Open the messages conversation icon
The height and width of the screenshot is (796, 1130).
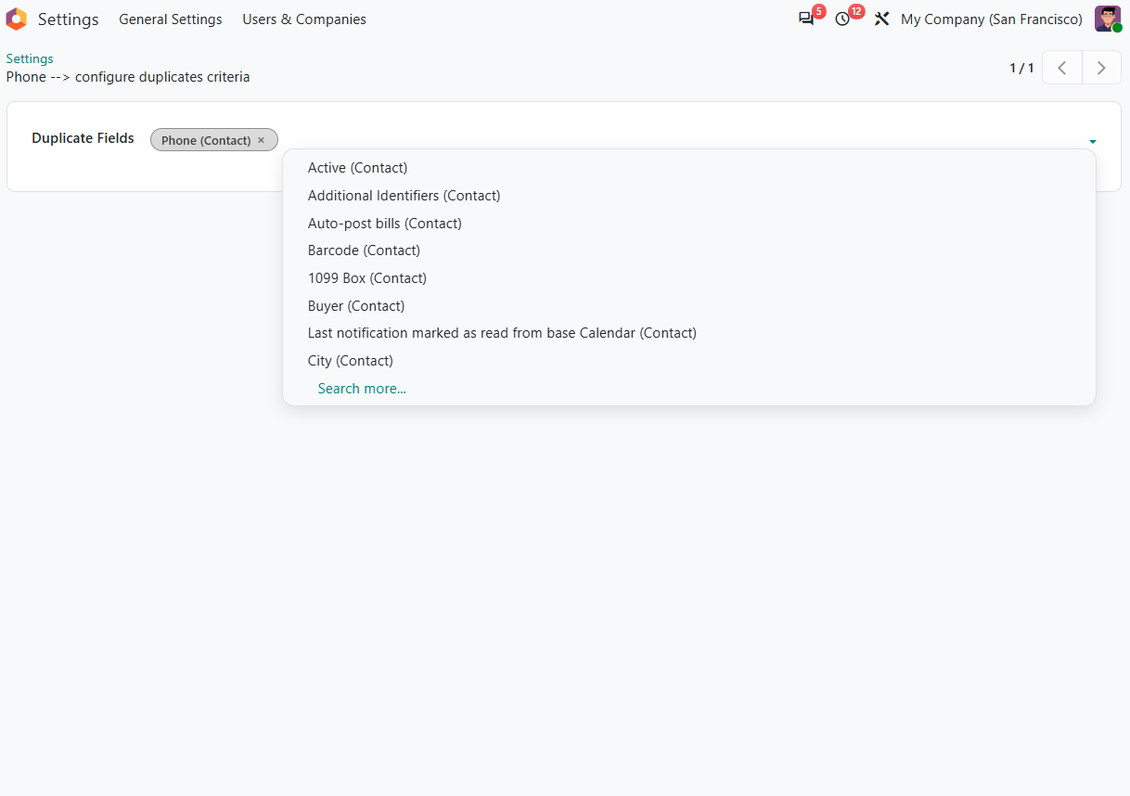806,19
